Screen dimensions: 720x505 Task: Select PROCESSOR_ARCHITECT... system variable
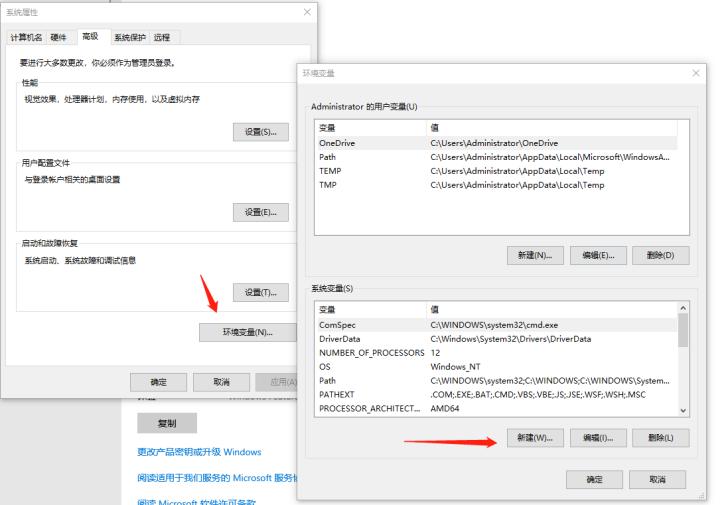click(x=497, y=408)
